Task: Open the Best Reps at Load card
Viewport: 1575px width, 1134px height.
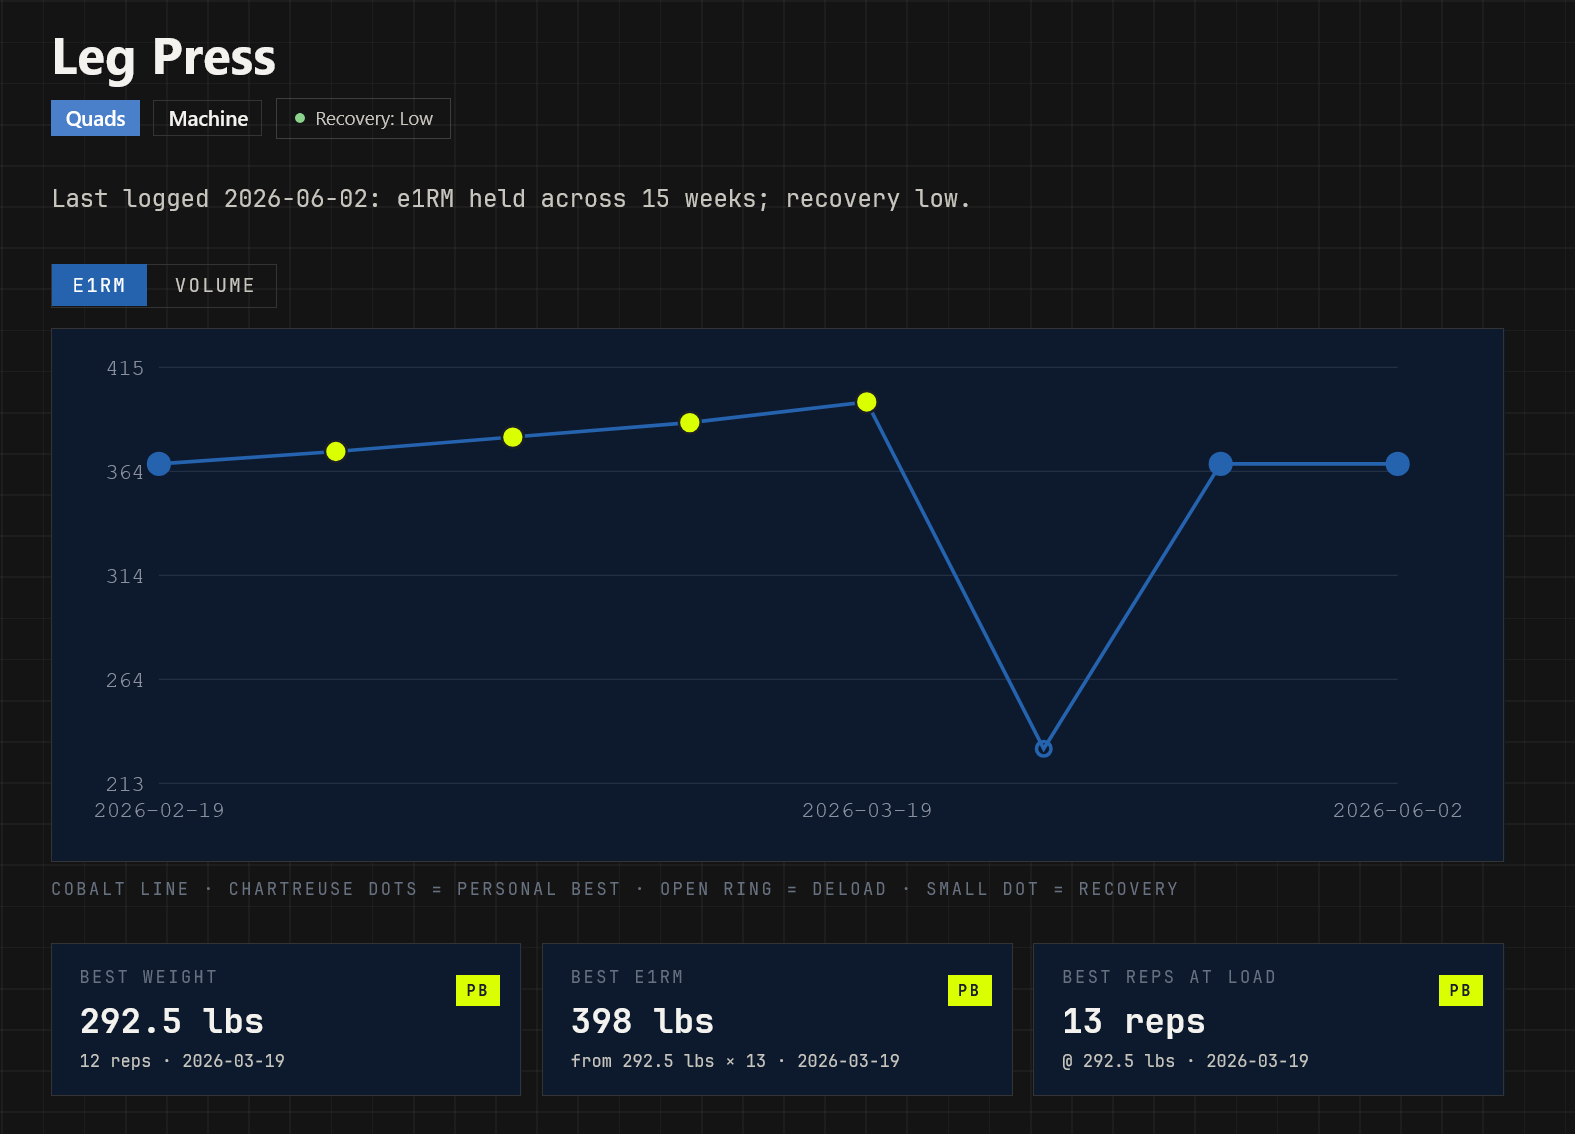Action: coord(1268,1019)
